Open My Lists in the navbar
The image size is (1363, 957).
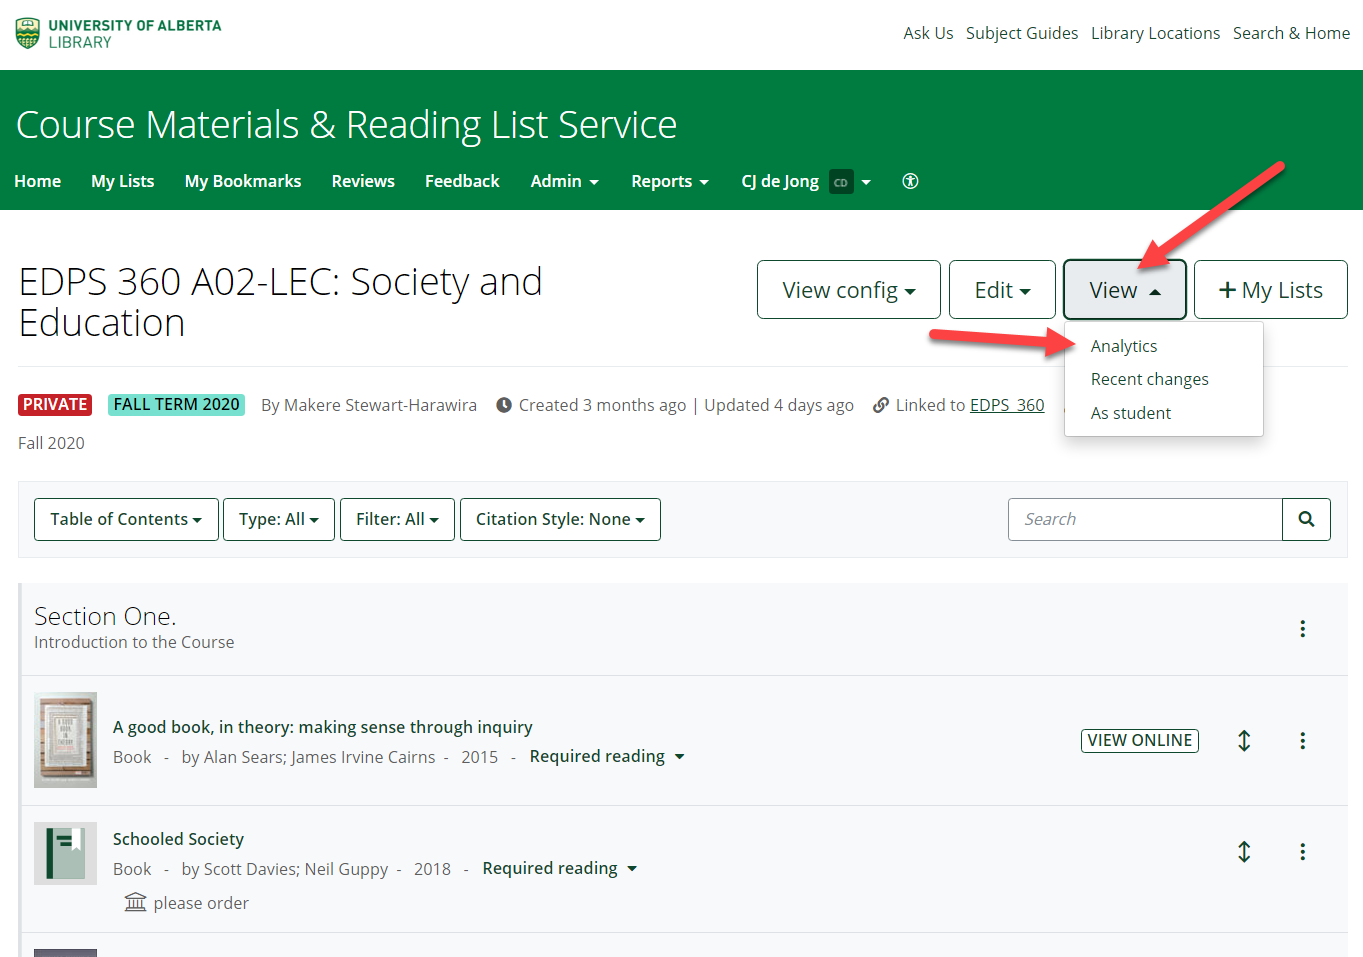[x=123, y=181]
